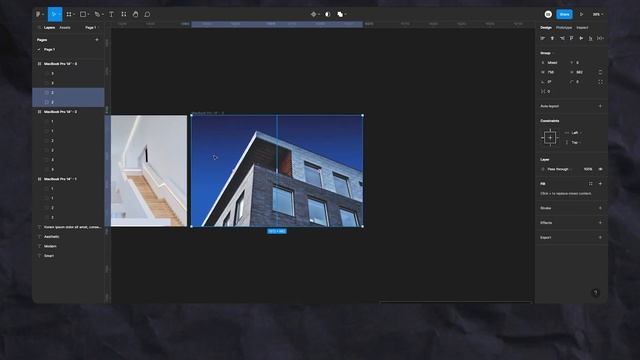Open the Figma main menu
This screenshot has height=360, width=640.
(x=39, y=14)
